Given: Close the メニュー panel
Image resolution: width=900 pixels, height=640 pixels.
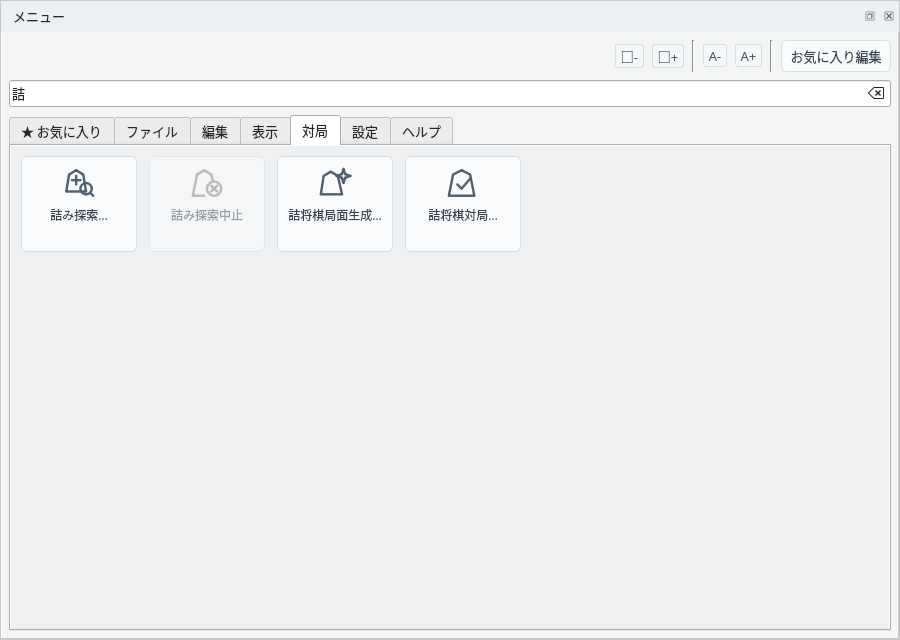Looking at the screenshot, I should [889, 16].
